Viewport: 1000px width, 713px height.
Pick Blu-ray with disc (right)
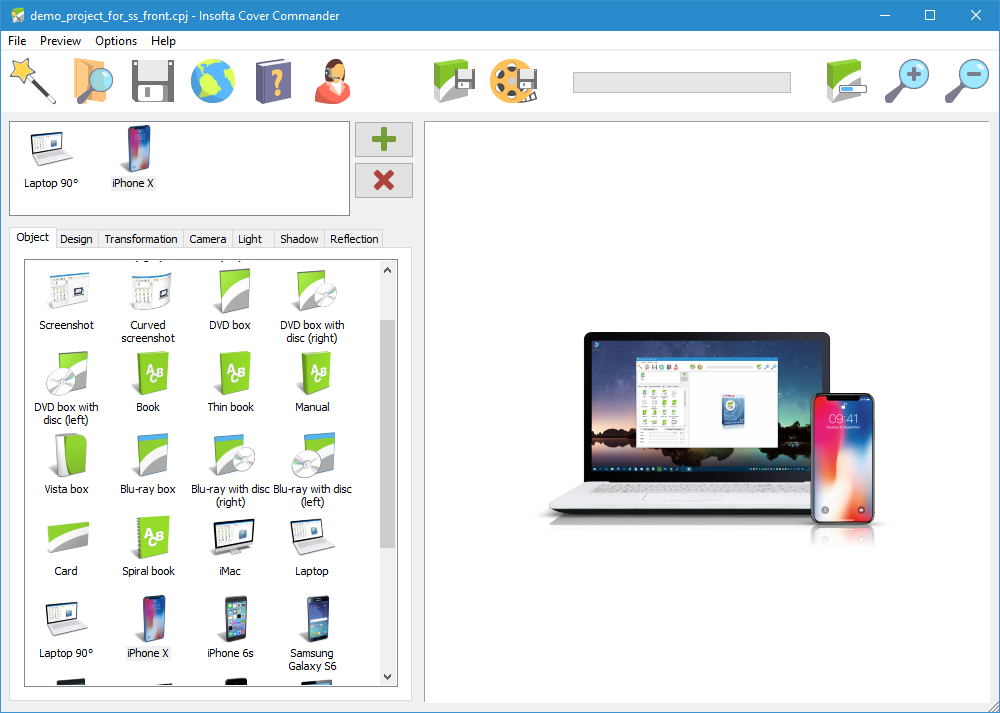[230, 471]
